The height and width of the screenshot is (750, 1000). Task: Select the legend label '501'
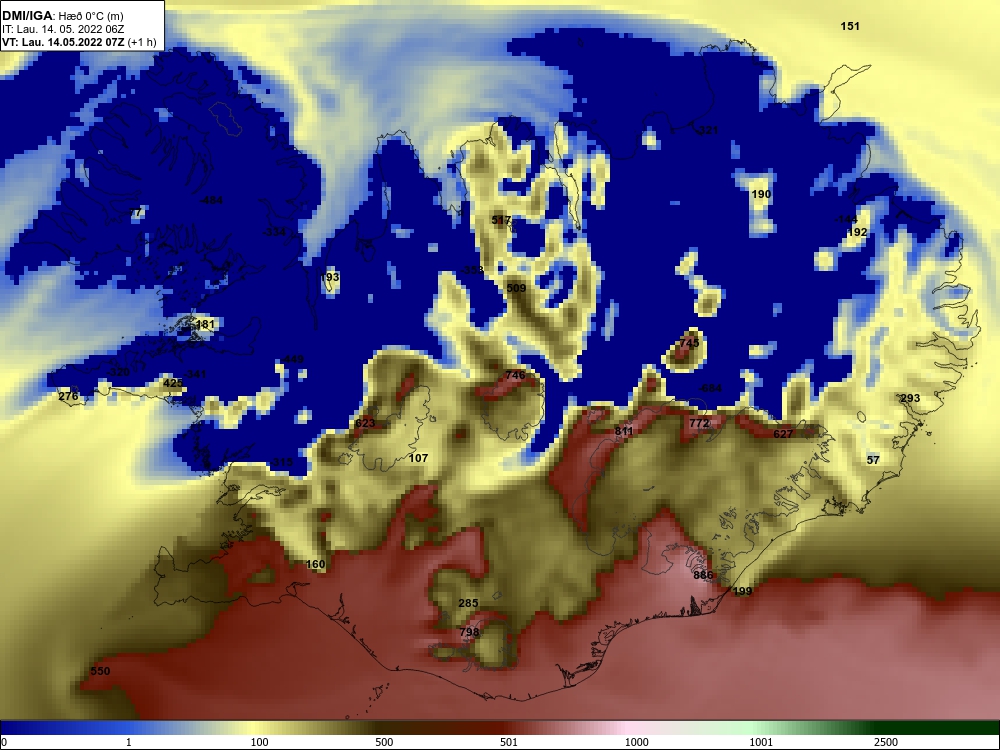pyautogui.click(x=509, y=742)
